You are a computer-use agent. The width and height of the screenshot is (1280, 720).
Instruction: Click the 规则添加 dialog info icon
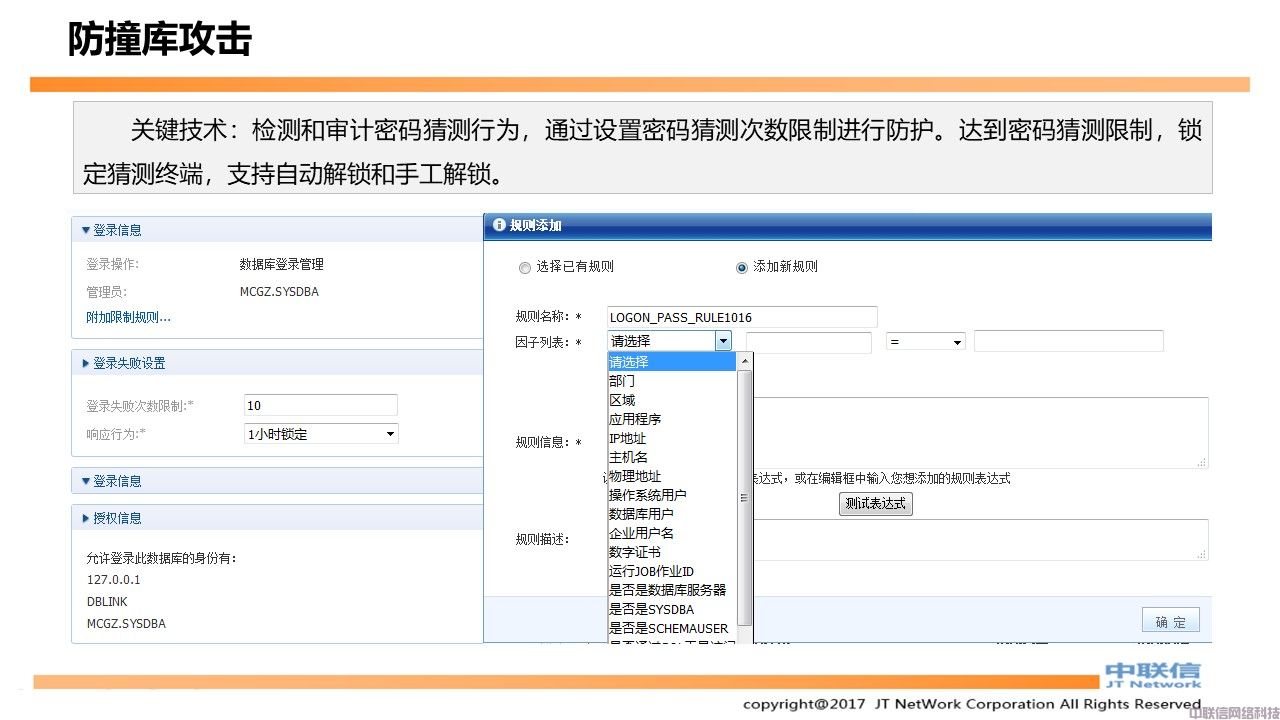point(498,226)
